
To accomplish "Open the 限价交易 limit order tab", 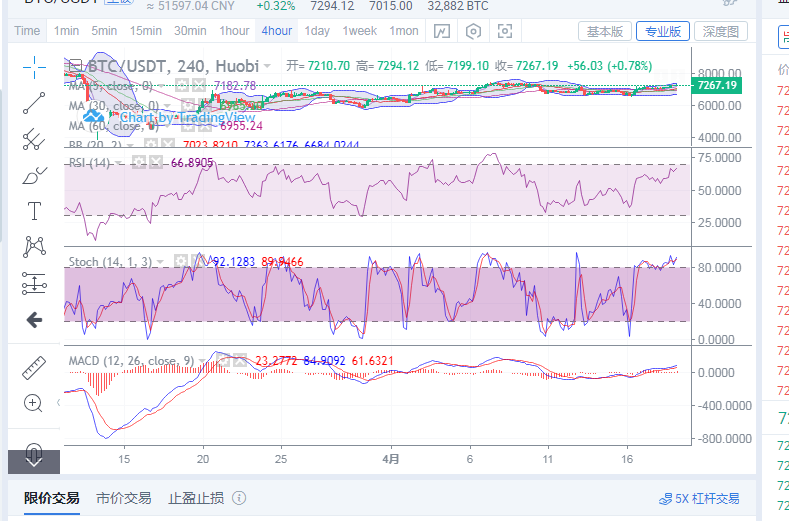I will 51,498.
